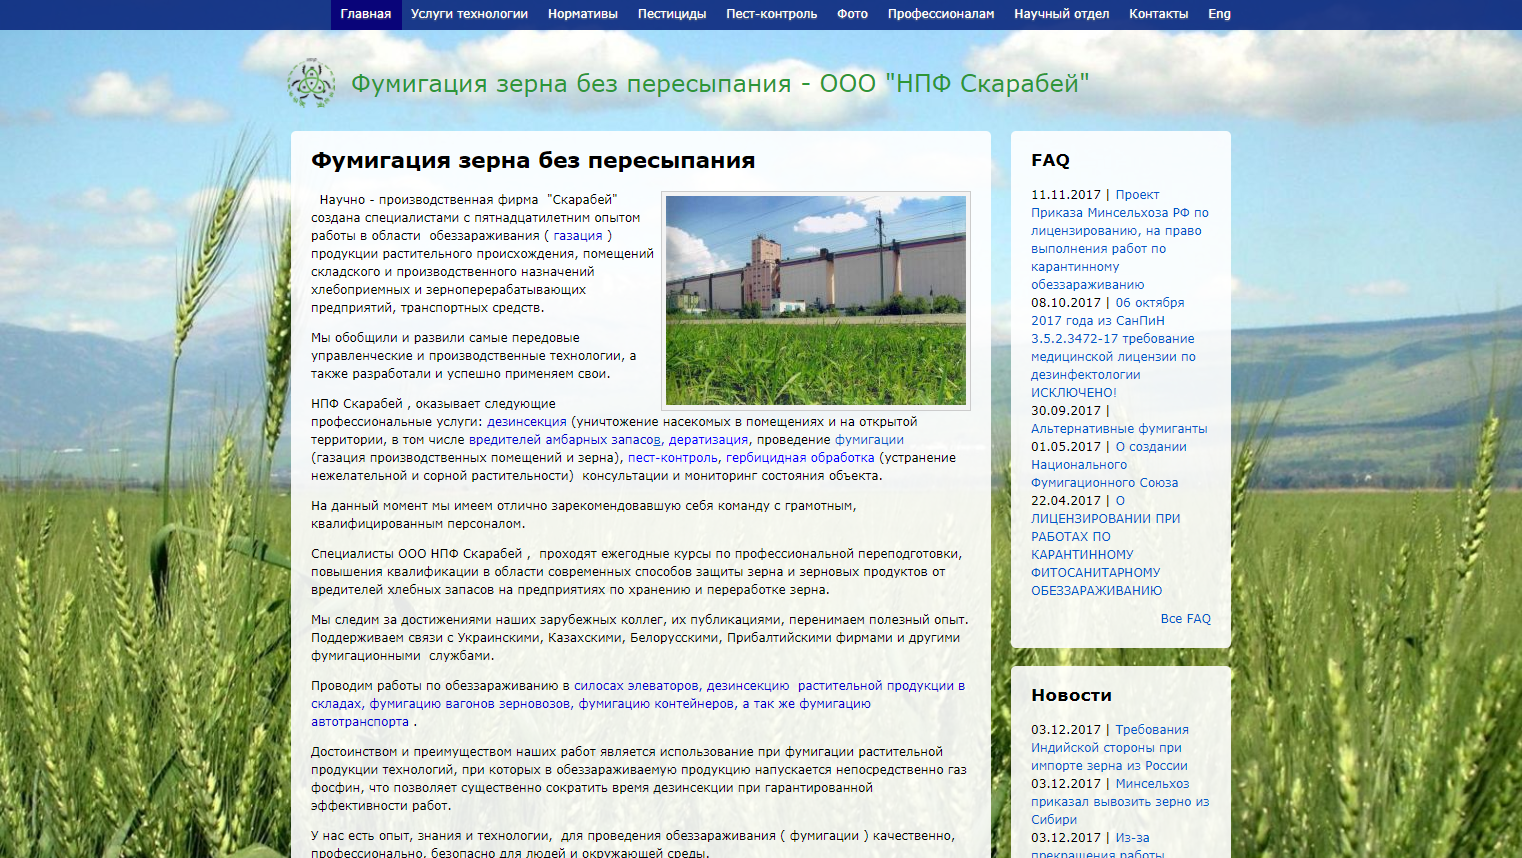The image size is (1522, 858).
Task: Go to the Нормативы menu page
Action: coord(582,14)
